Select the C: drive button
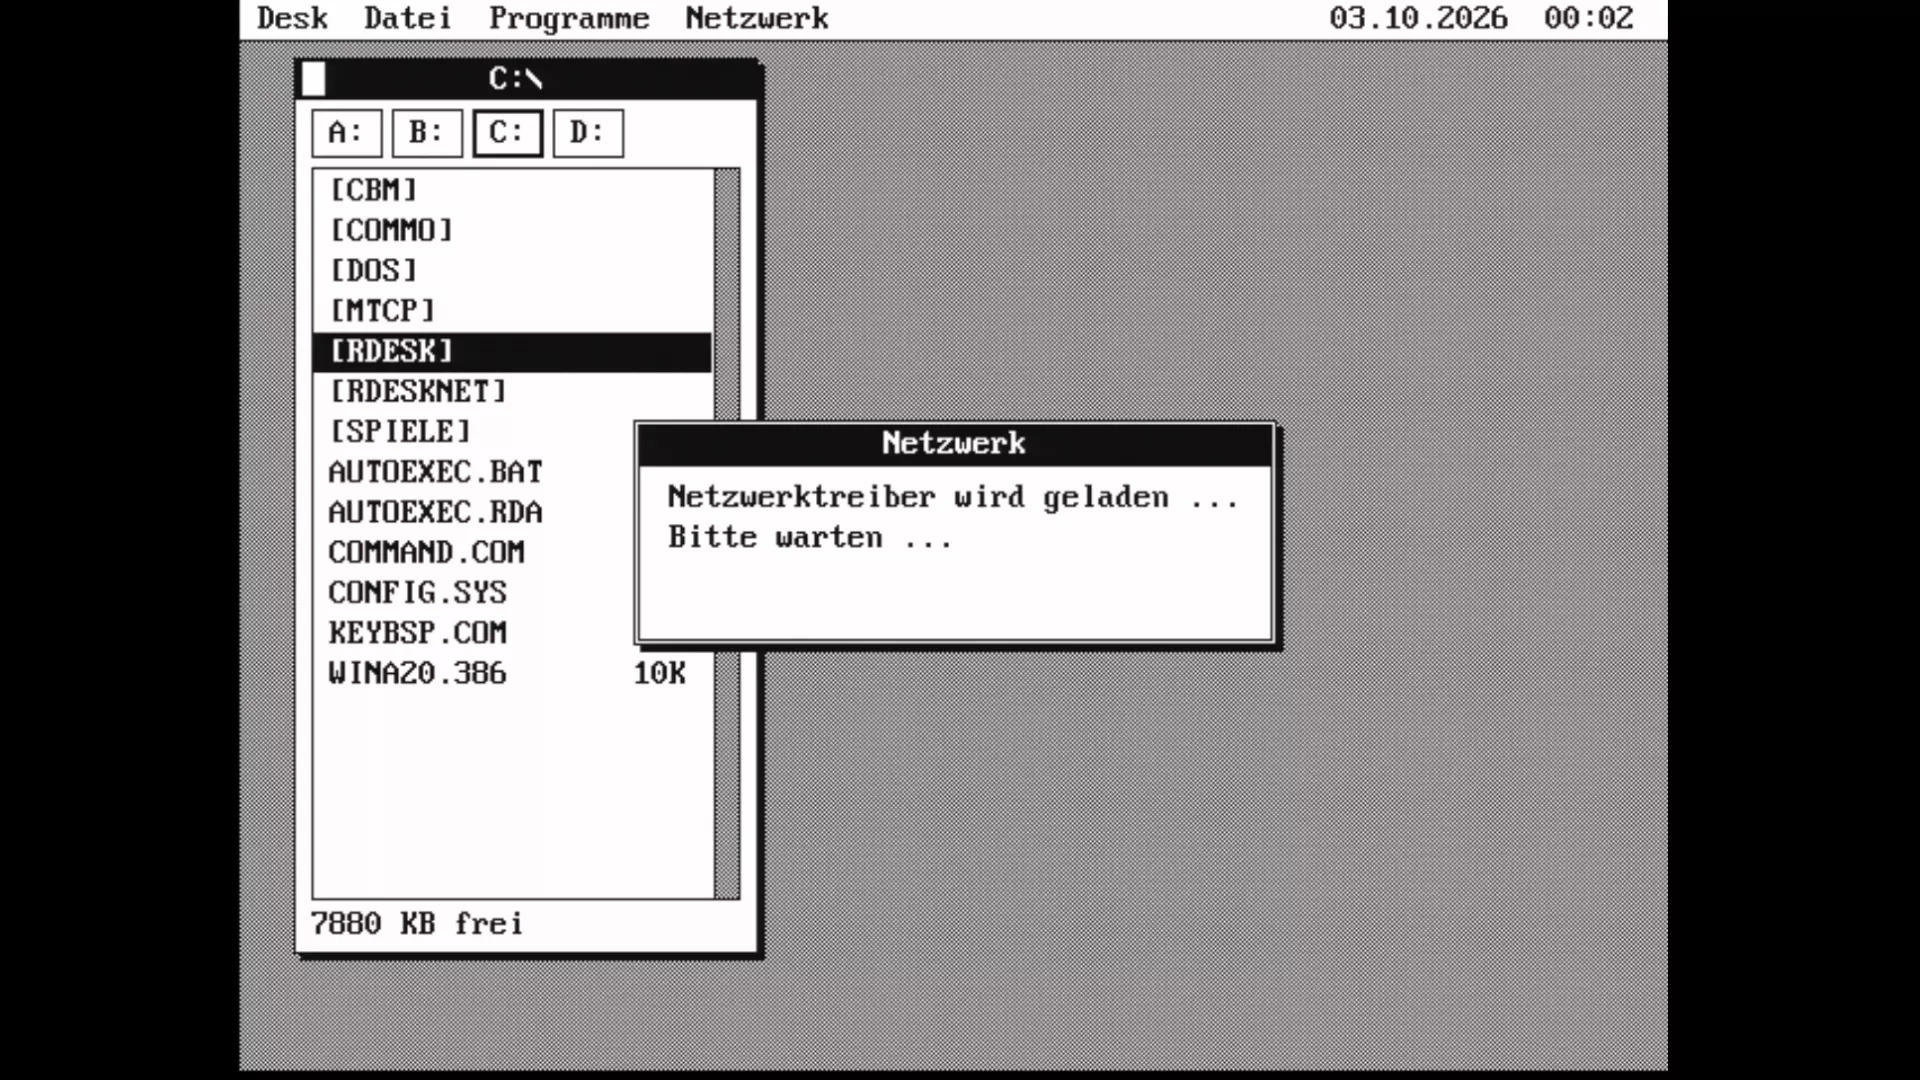The width and height of the screenshot is (1920, 1080). tap(508, 133)
